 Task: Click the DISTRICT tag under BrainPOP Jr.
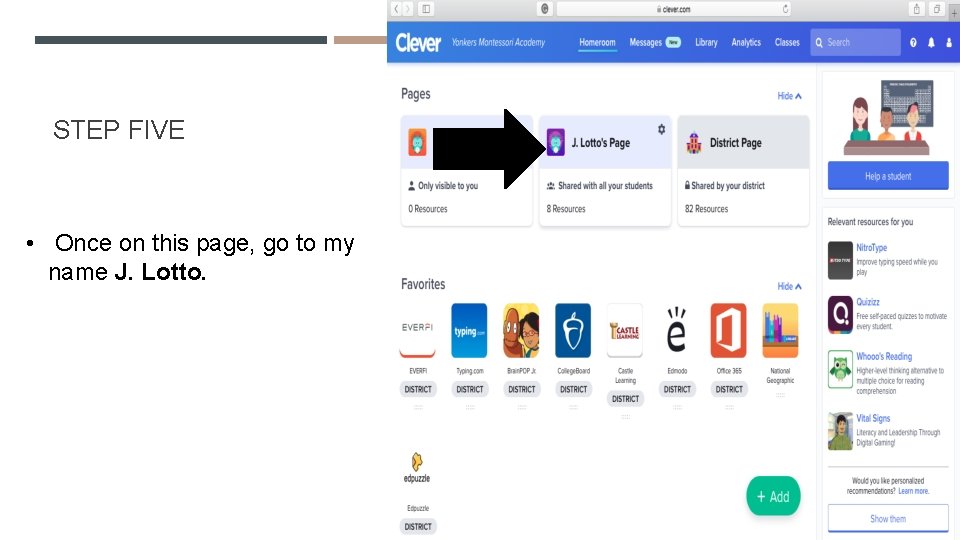(x=522, y=389)
